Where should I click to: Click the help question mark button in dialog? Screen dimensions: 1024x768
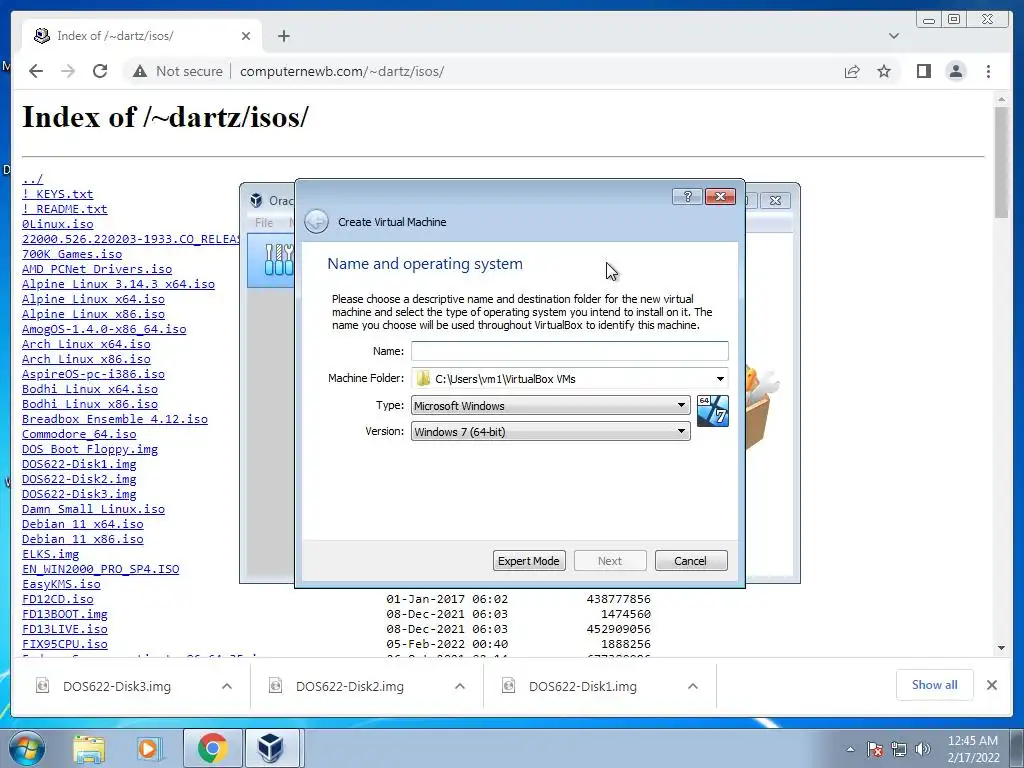pos(687,197)
